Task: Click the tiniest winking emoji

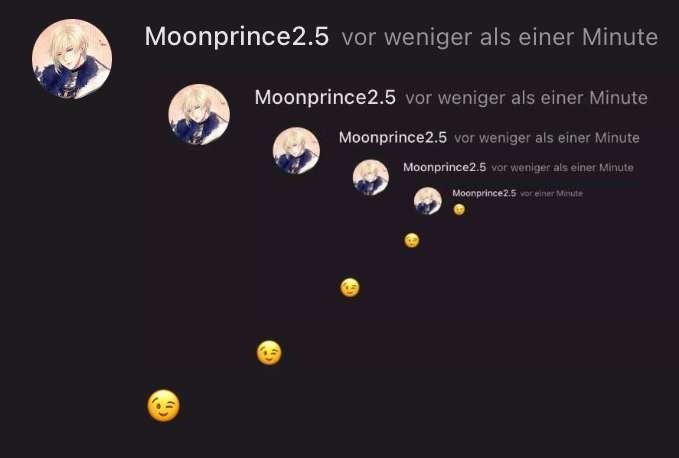Action: pyautogui.click(x=459, y=210)
